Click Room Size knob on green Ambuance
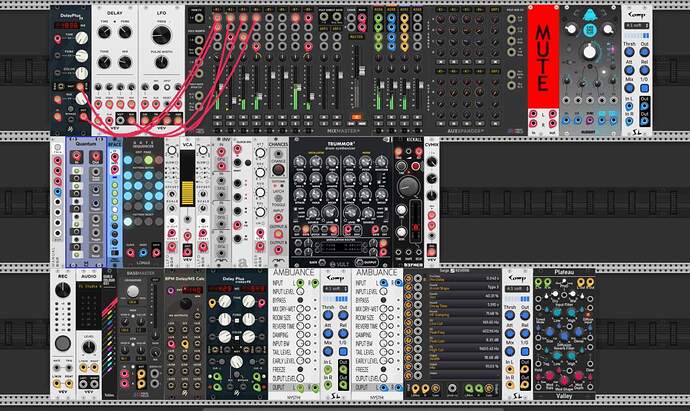 300,317
